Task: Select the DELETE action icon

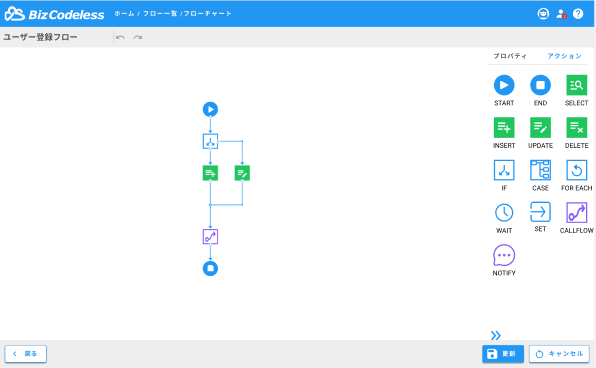Action: tap(576, 127)
